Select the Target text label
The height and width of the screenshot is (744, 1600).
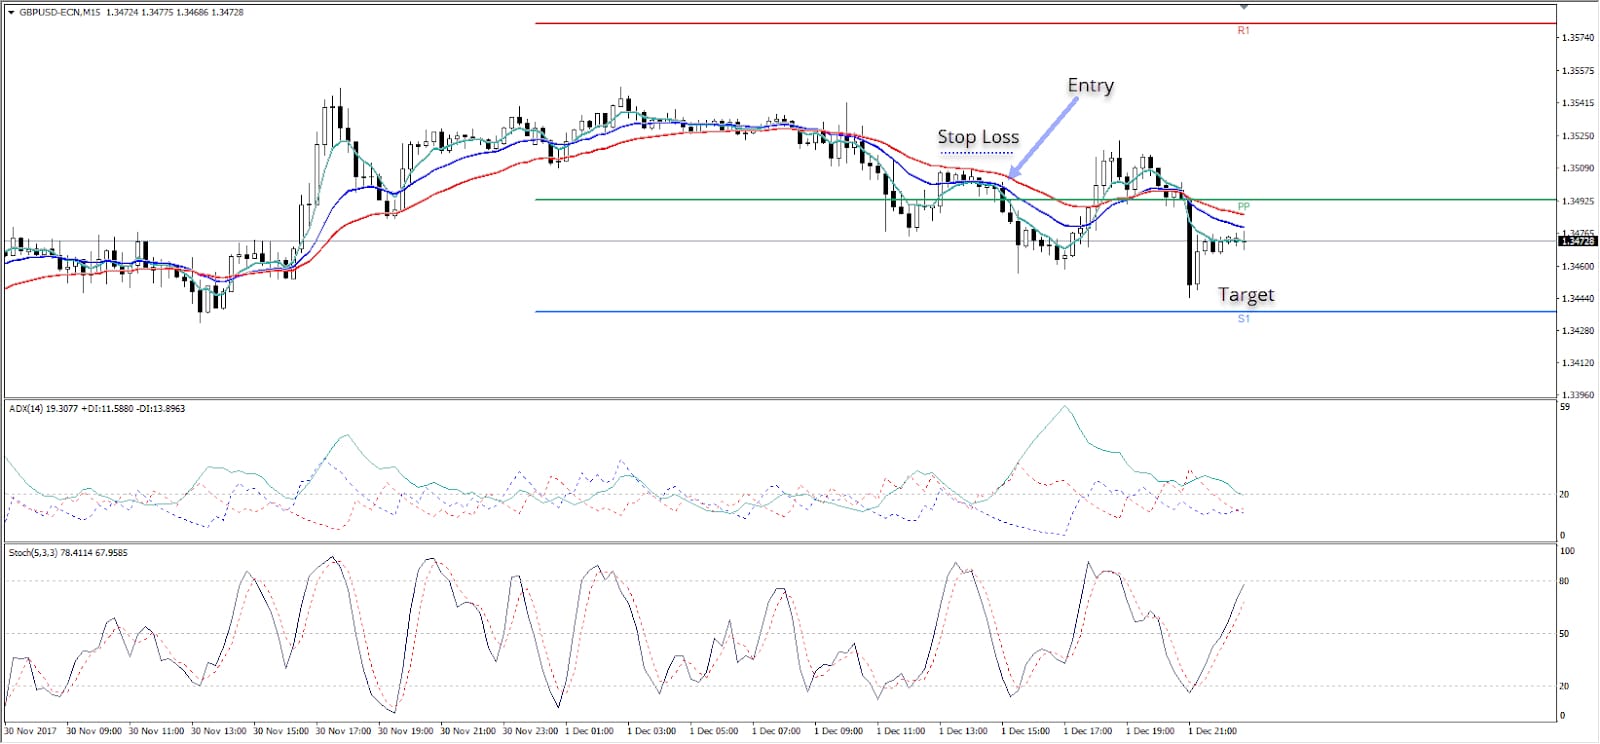point(1246,295)
